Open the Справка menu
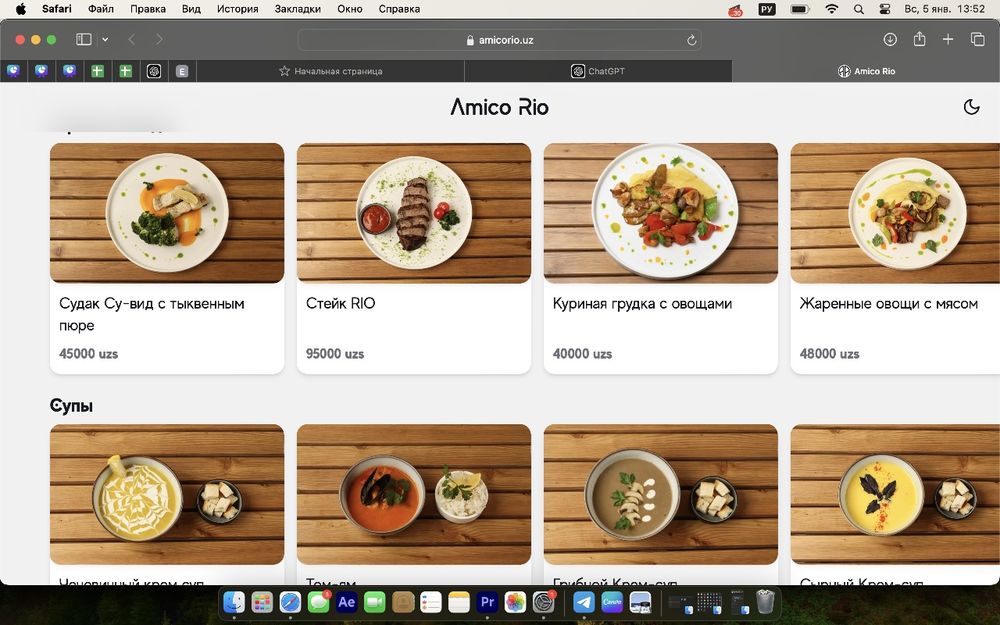The height and width of the screenshot is (625, 1000). coord(399,9)
